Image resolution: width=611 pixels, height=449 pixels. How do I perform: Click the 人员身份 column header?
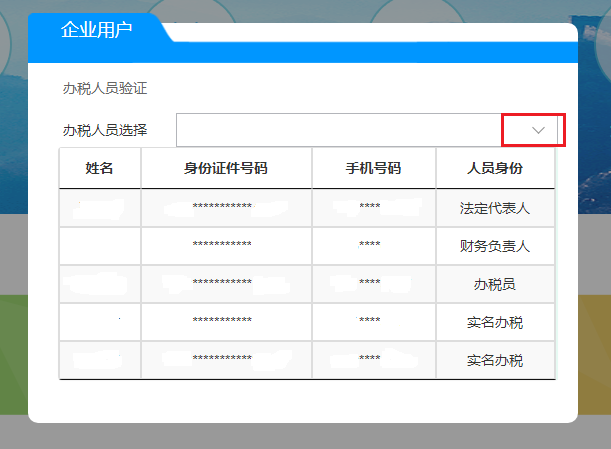pos(495,168)
